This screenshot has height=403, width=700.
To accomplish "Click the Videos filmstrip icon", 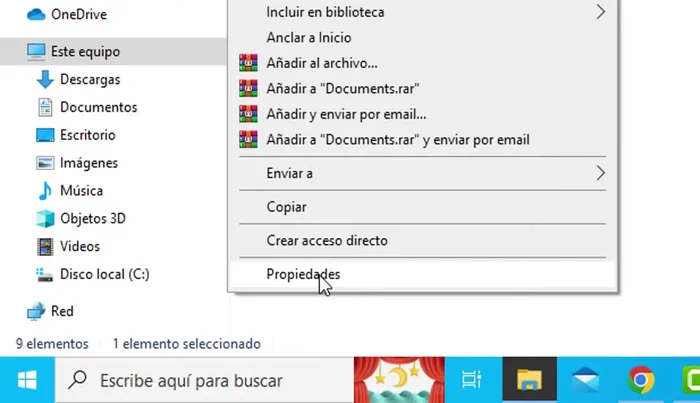I will (45, 247).
